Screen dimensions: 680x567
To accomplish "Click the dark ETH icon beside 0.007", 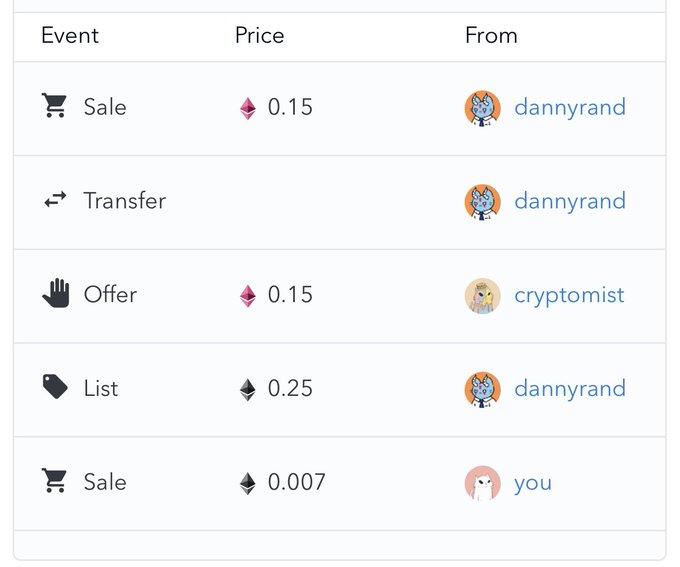I will point(247,483).
